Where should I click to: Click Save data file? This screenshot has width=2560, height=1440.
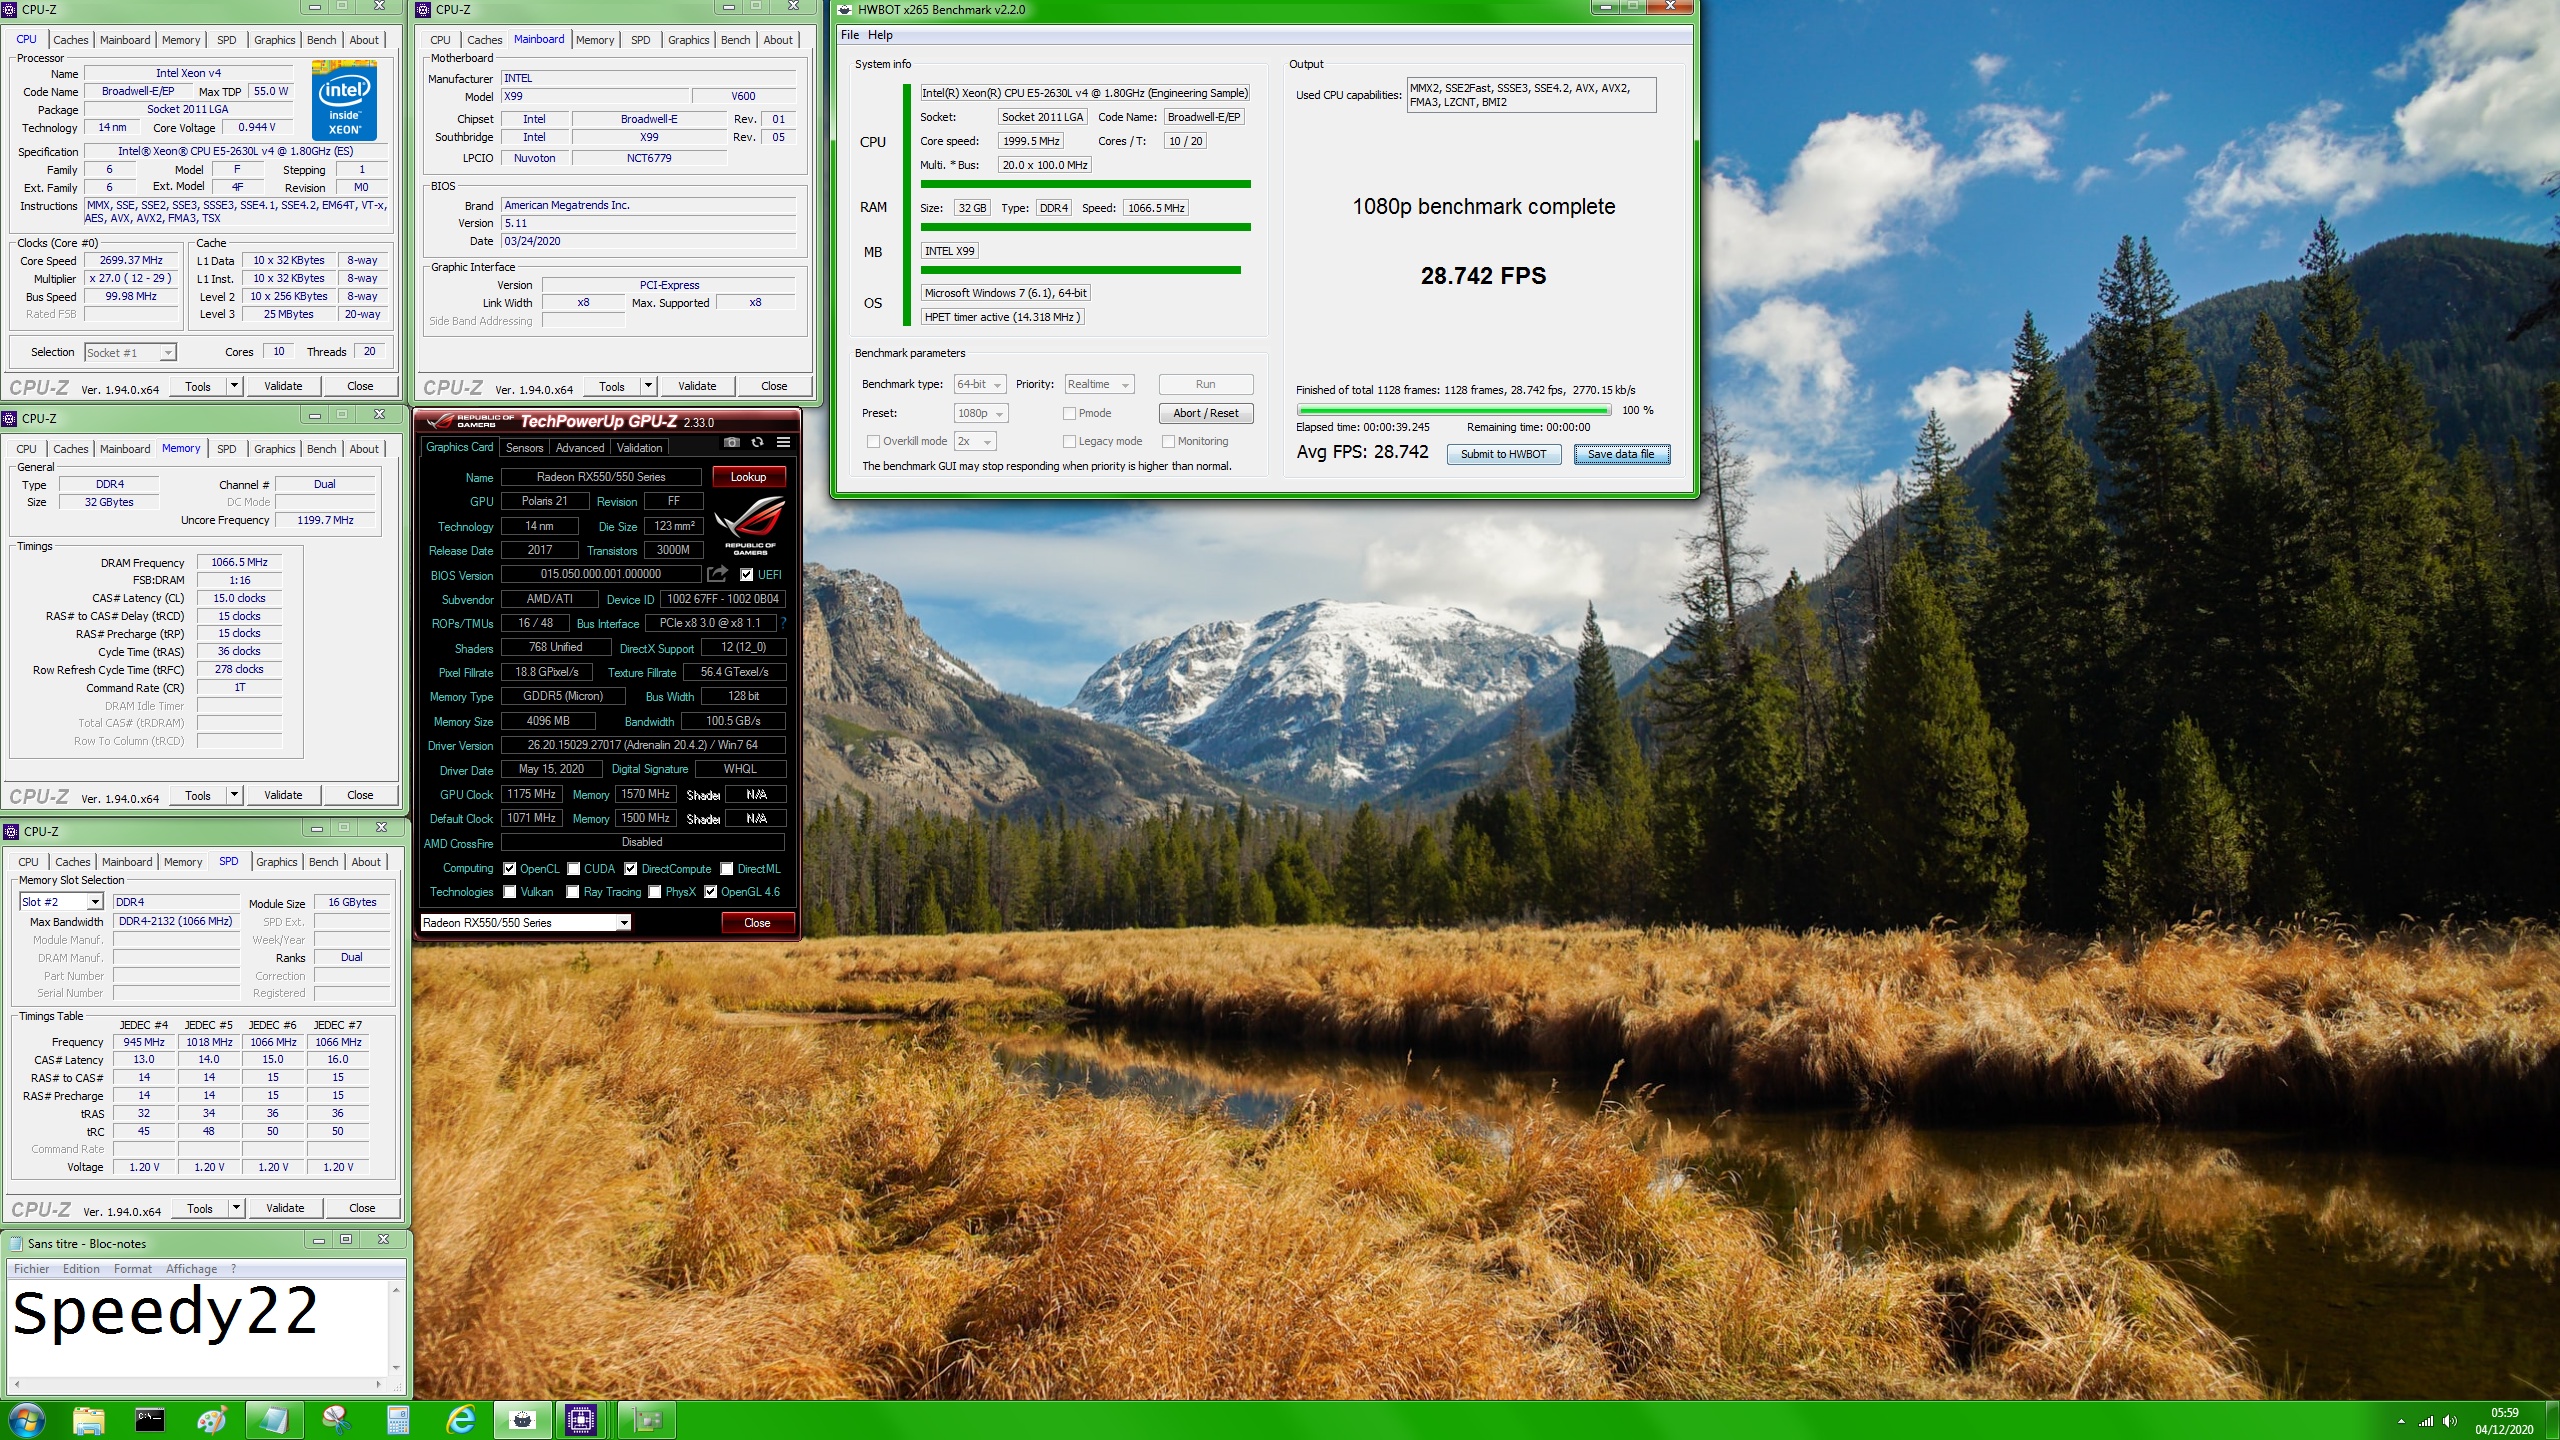pos(1621,454)
